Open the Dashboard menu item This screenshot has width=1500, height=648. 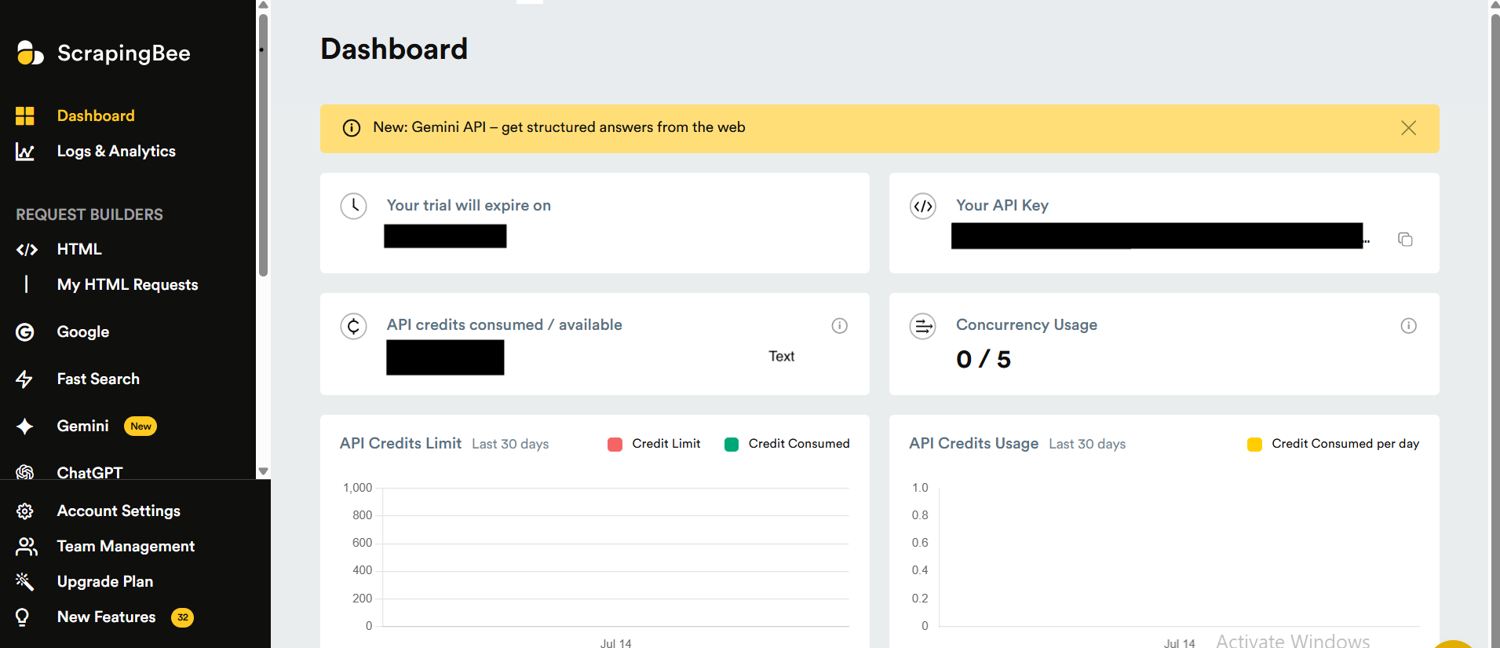click(x=96, y=116)
